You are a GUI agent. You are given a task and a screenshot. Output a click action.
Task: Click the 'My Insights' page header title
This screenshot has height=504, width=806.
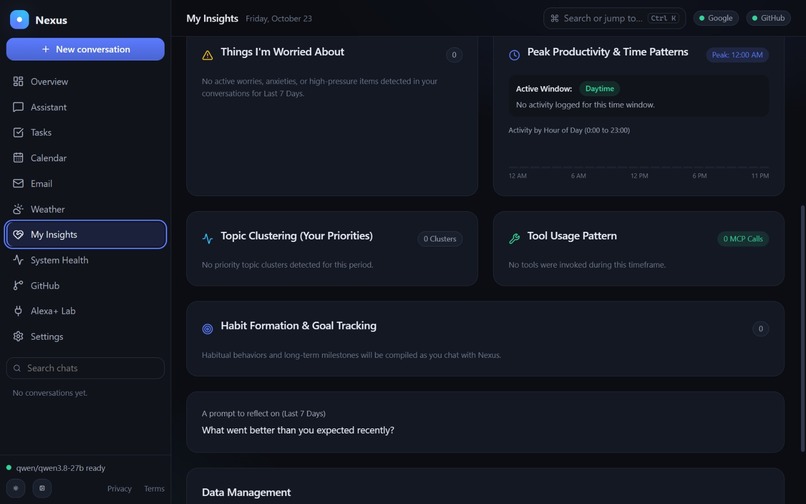point(212,19)
